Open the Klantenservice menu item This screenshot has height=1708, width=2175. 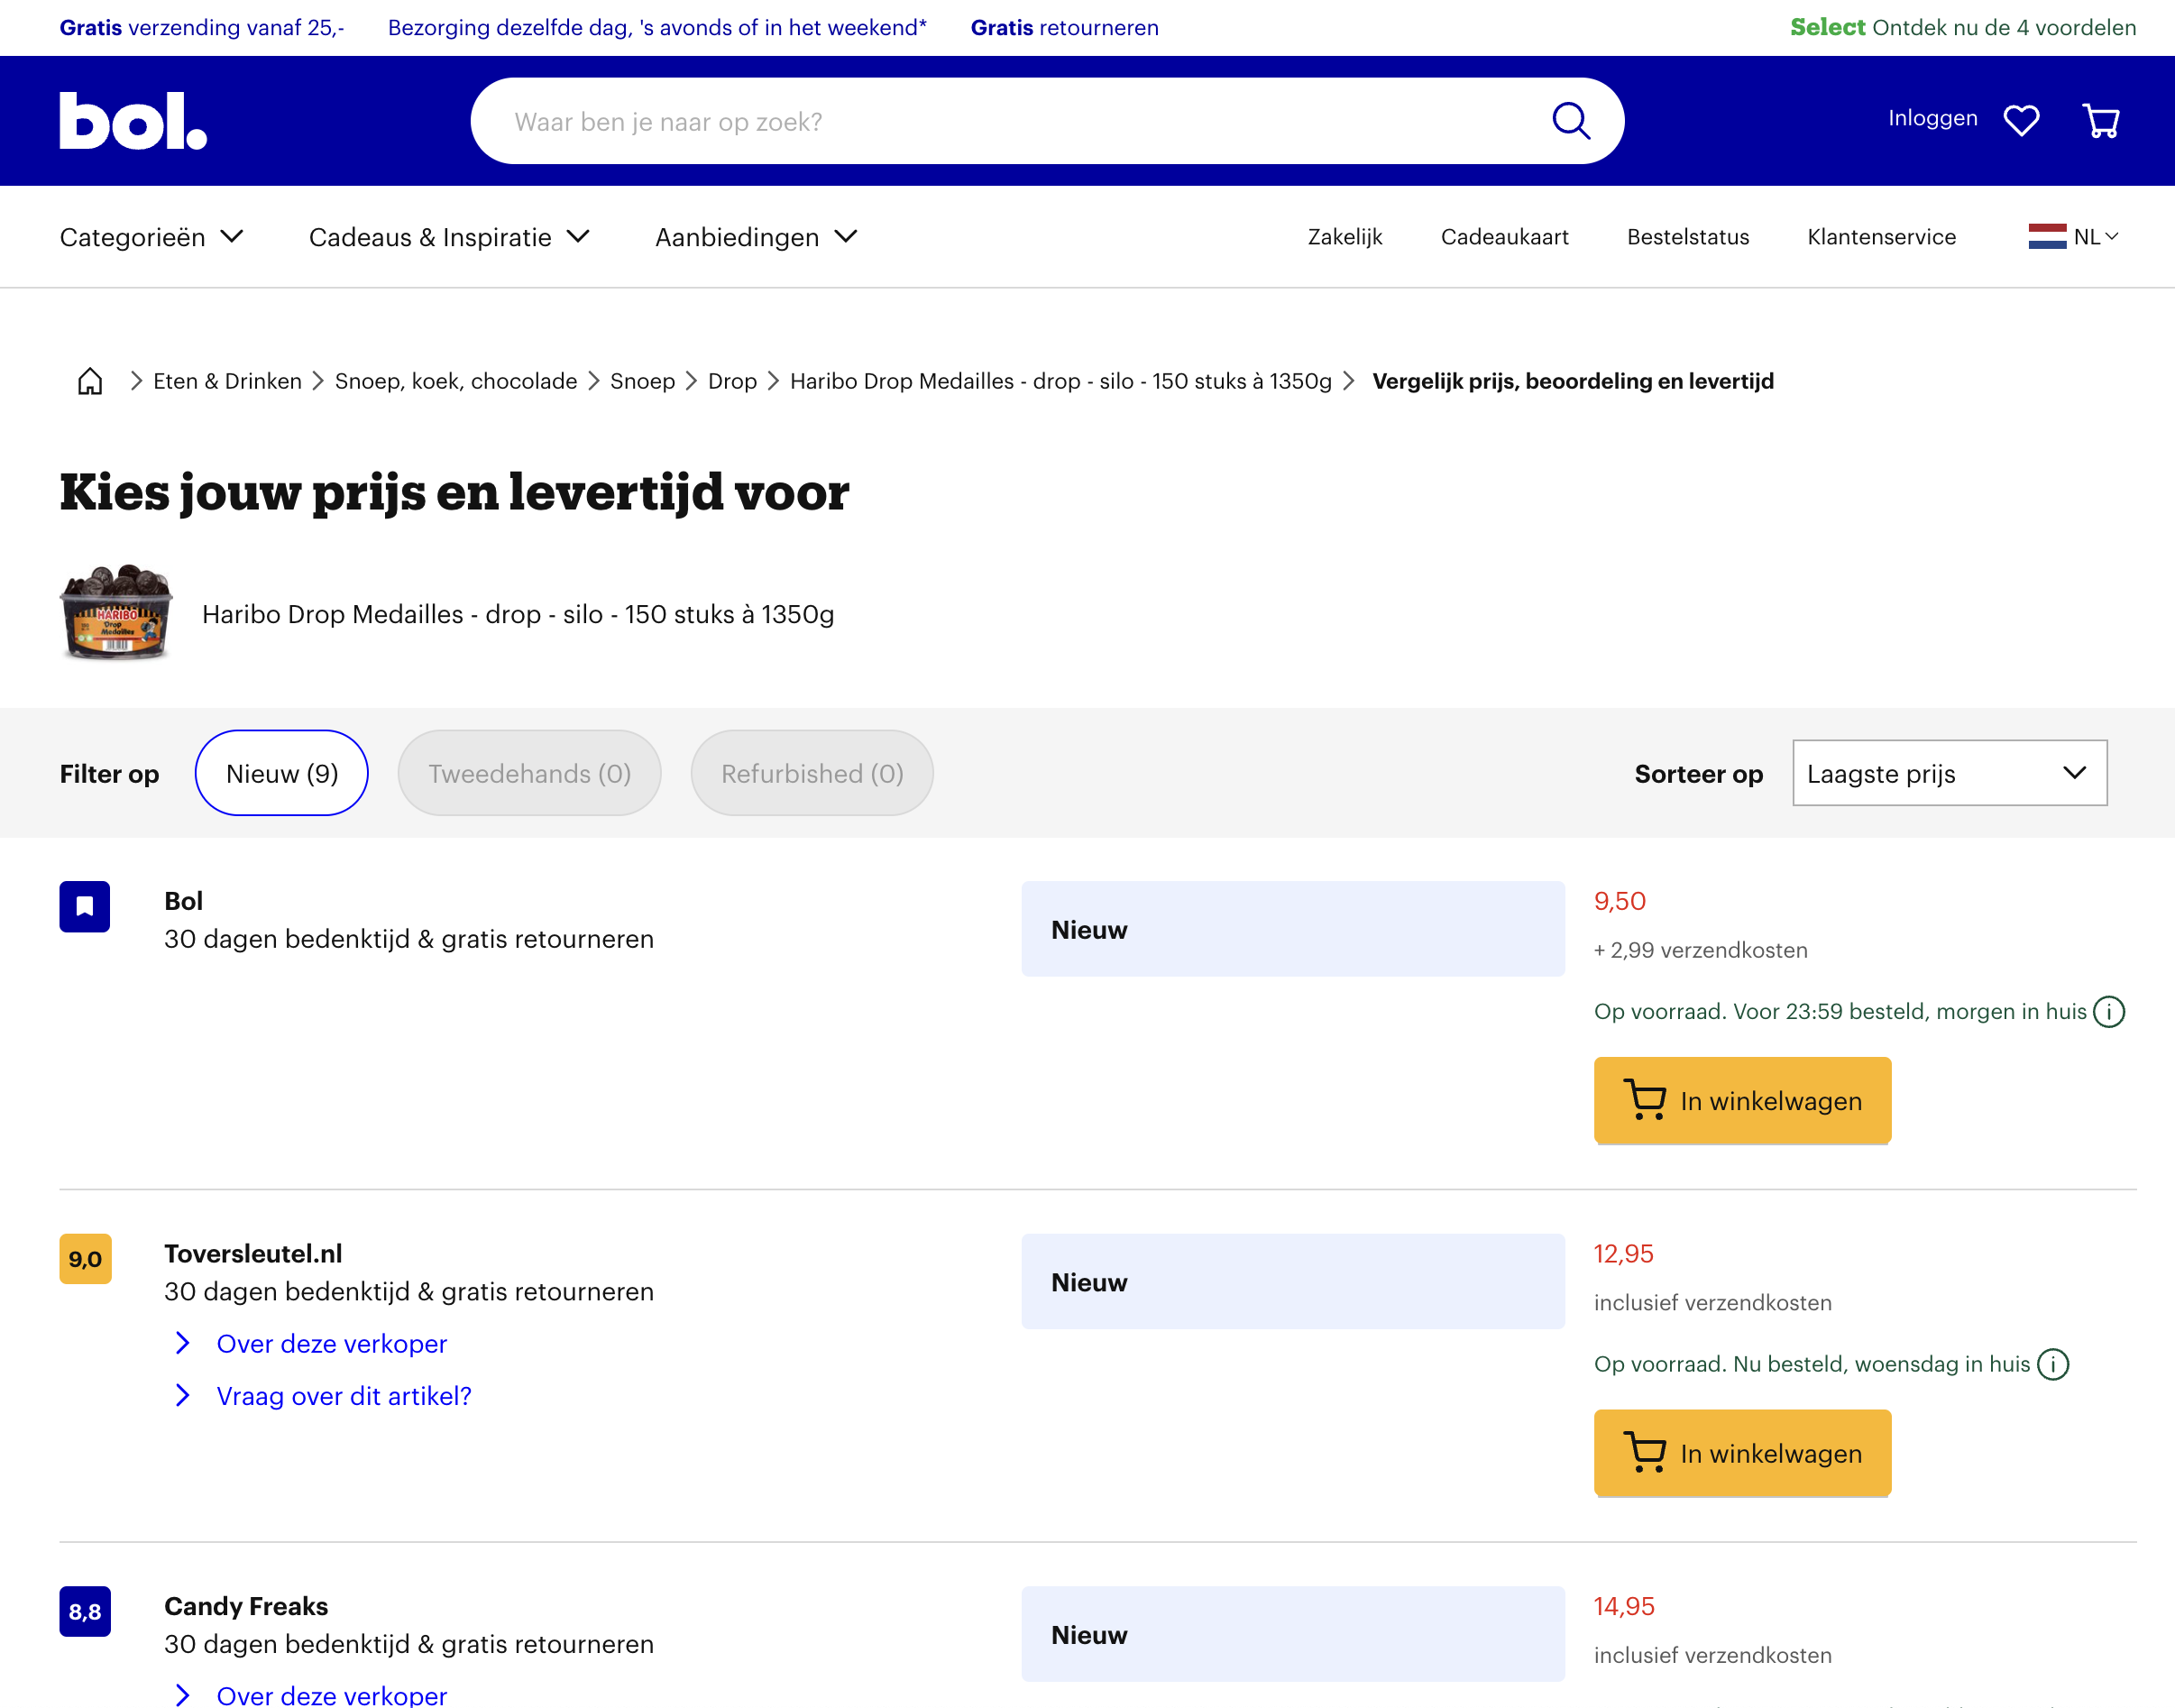coord(1880,237)
